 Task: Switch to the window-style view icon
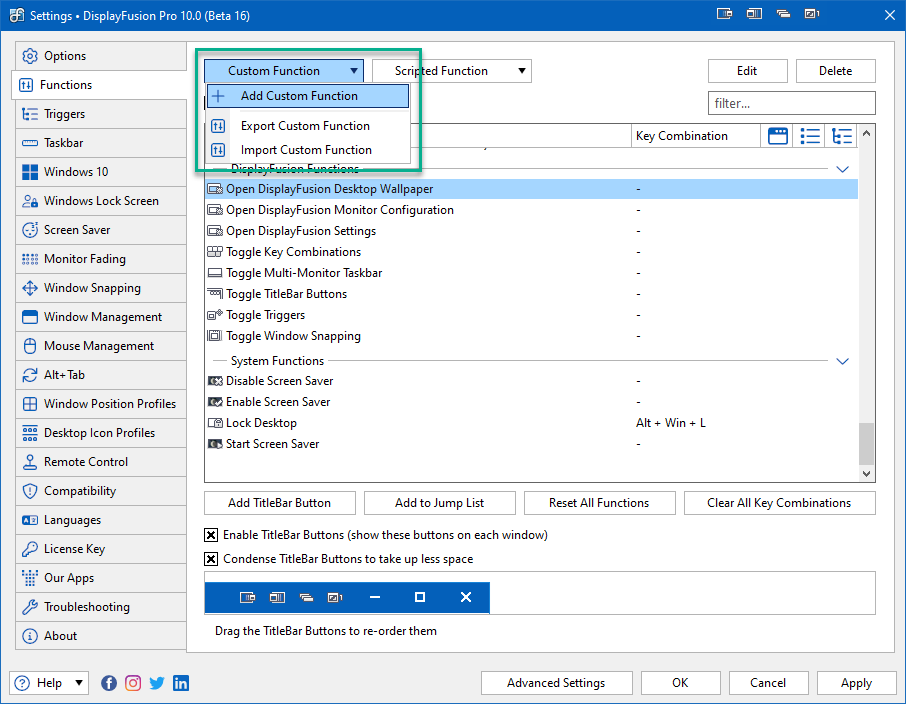pyautogui.click(x=778, y=136)
